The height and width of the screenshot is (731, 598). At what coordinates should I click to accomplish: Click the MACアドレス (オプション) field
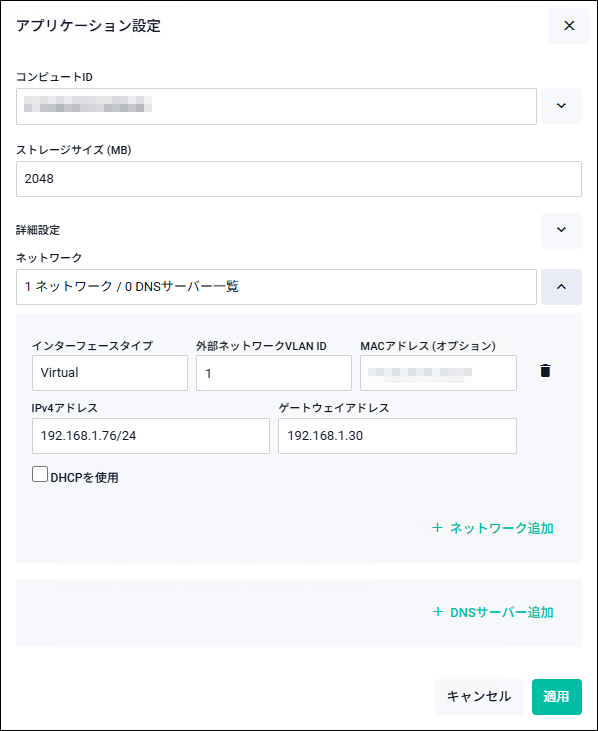pyautogui.click(x=438, y=373)
